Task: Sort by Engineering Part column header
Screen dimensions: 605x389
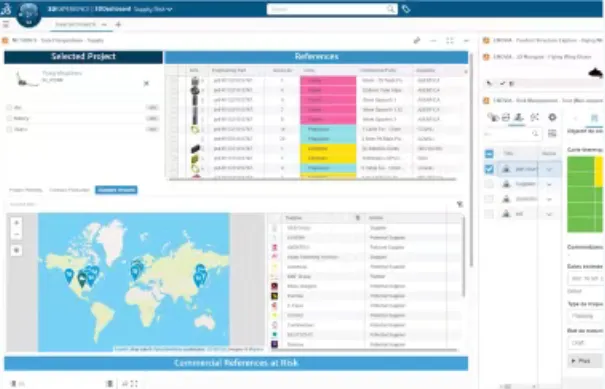Action: 229,70
